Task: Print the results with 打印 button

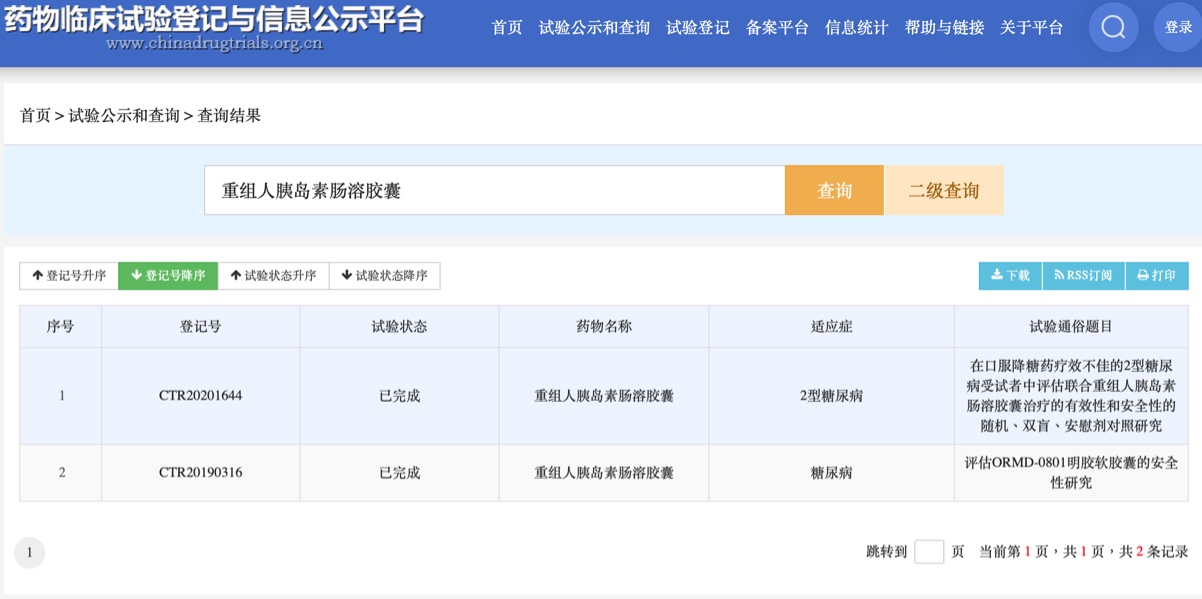Action: pyautogui.click(x=1157, y=276)
